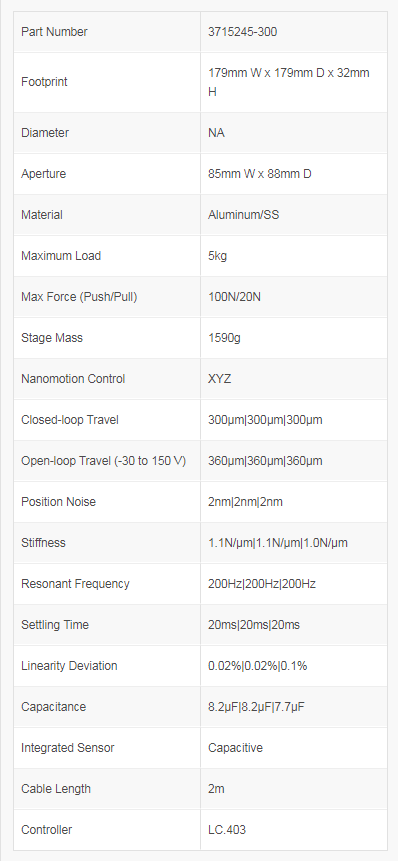Screen dimensions: 398x861
Task: Click the Nanomotion Control value XYZ
Action: tap(220, 379)
